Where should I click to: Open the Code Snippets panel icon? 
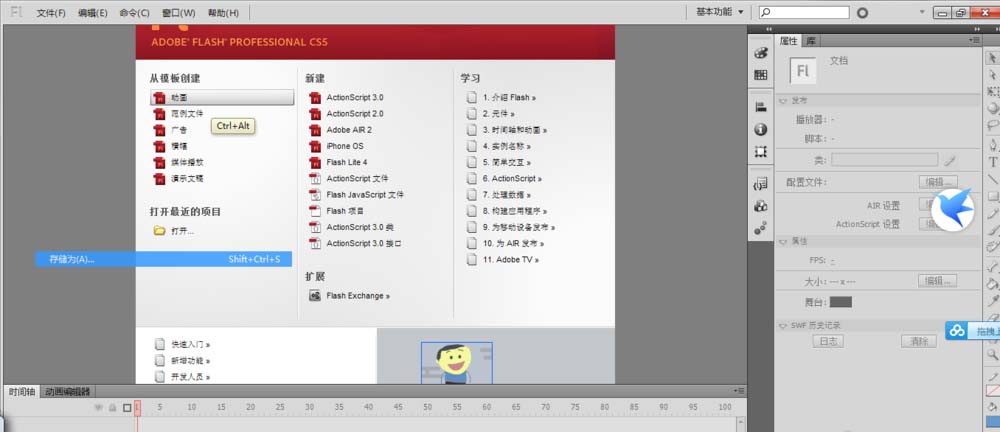tap(760, 184)
